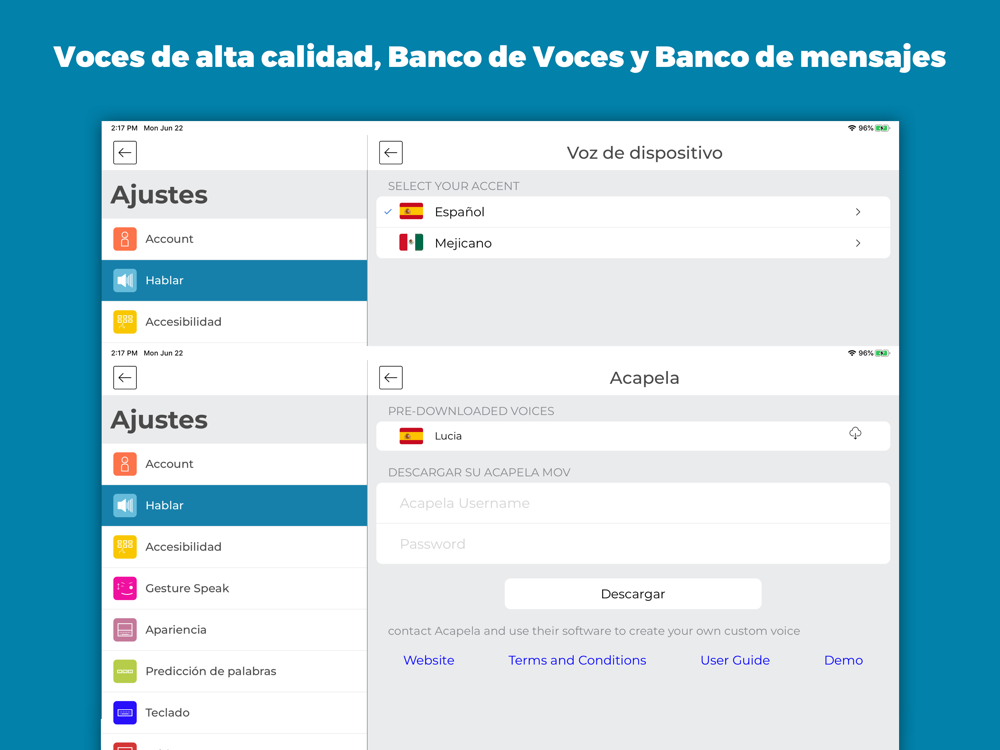Open Accesibilidad in lower Ajustes menu

pyautogui.click(x=234, y=547)
